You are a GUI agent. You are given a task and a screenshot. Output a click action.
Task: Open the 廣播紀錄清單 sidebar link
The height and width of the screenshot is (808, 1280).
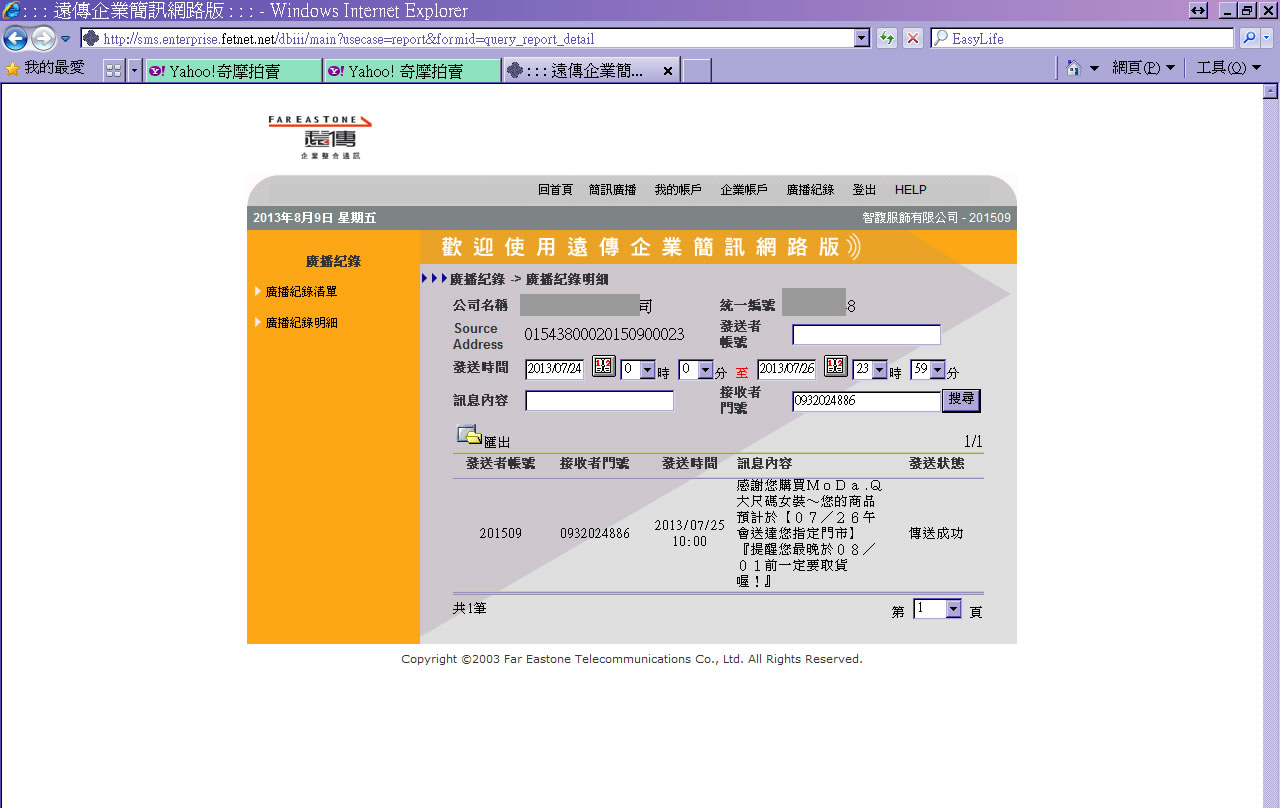click(301, 292)
